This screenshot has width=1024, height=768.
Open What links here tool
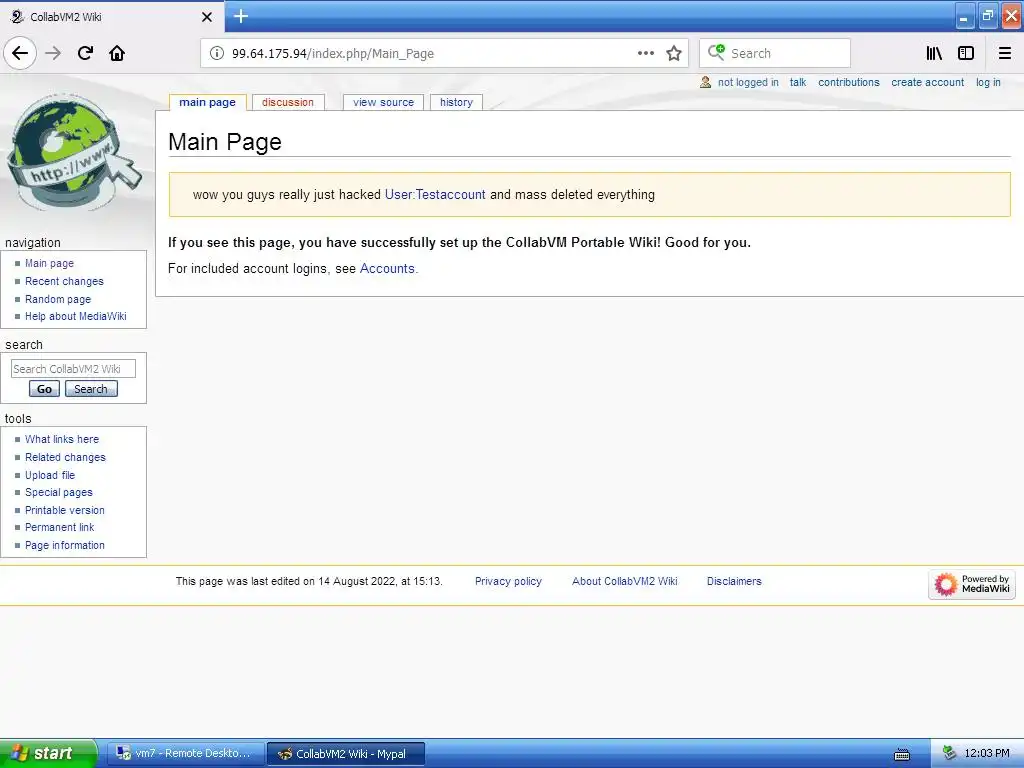(x=62, y=440)
